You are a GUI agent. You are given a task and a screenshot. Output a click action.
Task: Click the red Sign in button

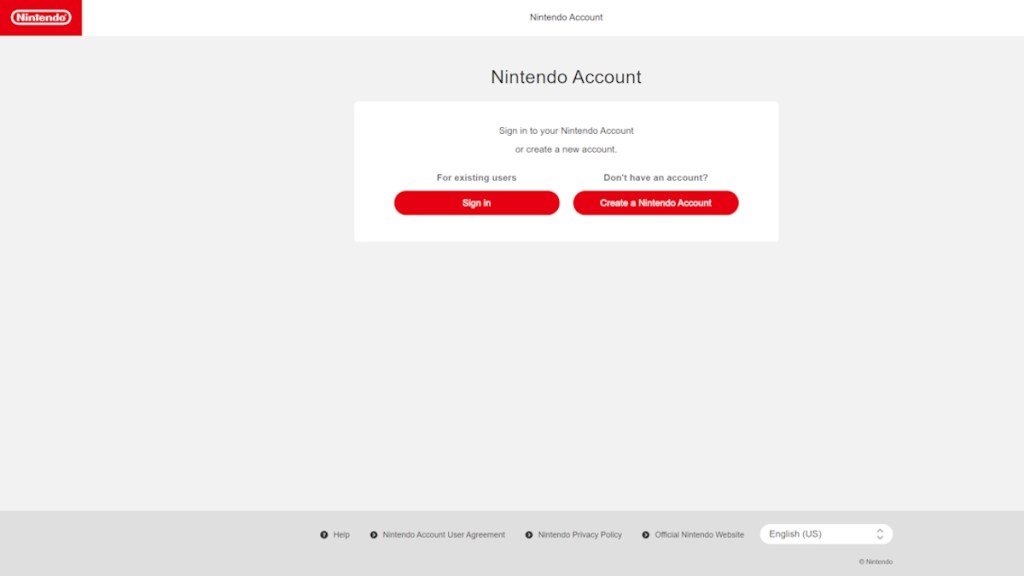(x=477, y=203)
